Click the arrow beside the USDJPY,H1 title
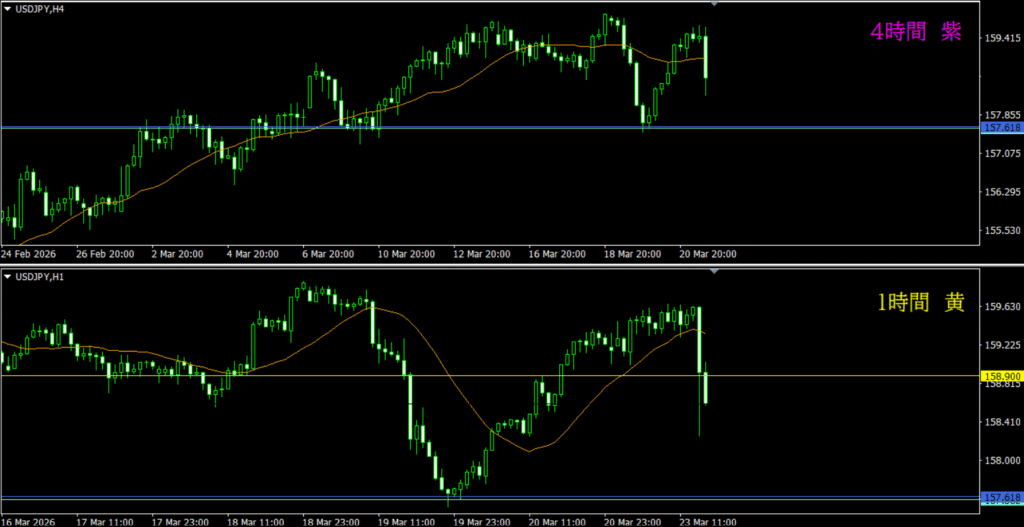 tap(7, 276)
